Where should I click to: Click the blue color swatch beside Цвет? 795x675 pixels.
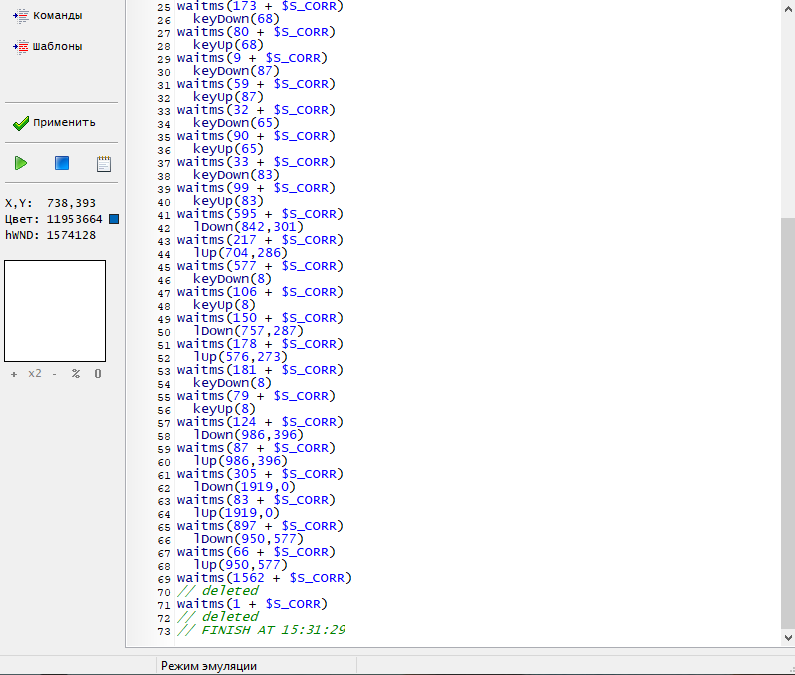(114, 219)
